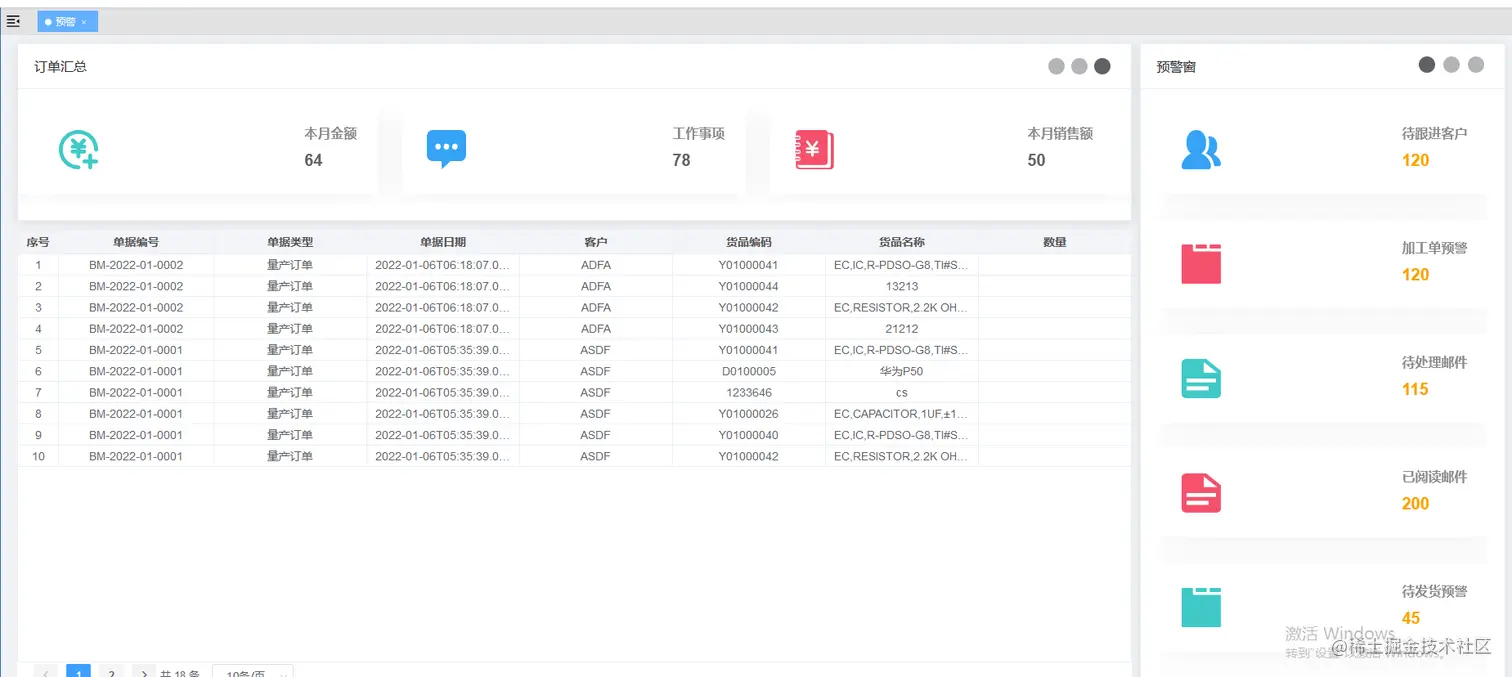The image size is (1512, 677).
Task: Click the date cell in row 9
Action: [443, 435]
